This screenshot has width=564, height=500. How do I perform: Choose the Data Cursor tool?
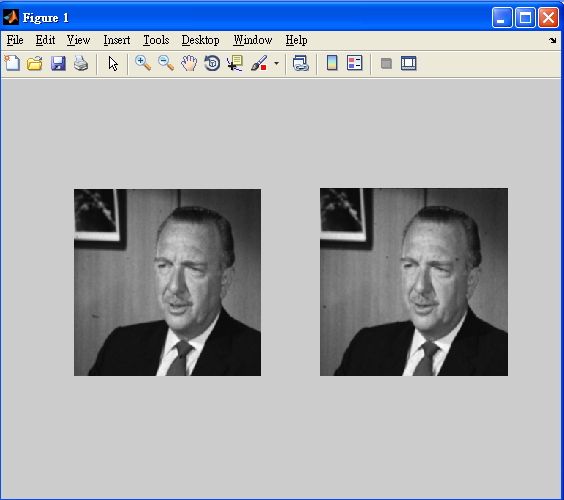tap(235, 63)
